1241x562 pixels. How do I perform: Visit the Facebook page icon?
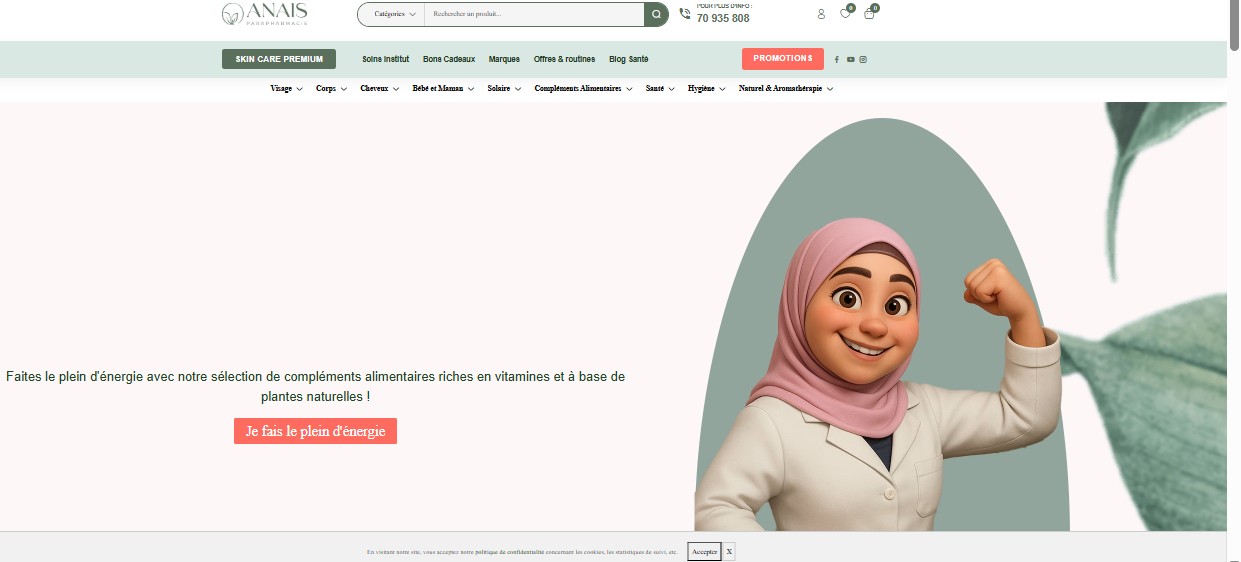[837, 60]
